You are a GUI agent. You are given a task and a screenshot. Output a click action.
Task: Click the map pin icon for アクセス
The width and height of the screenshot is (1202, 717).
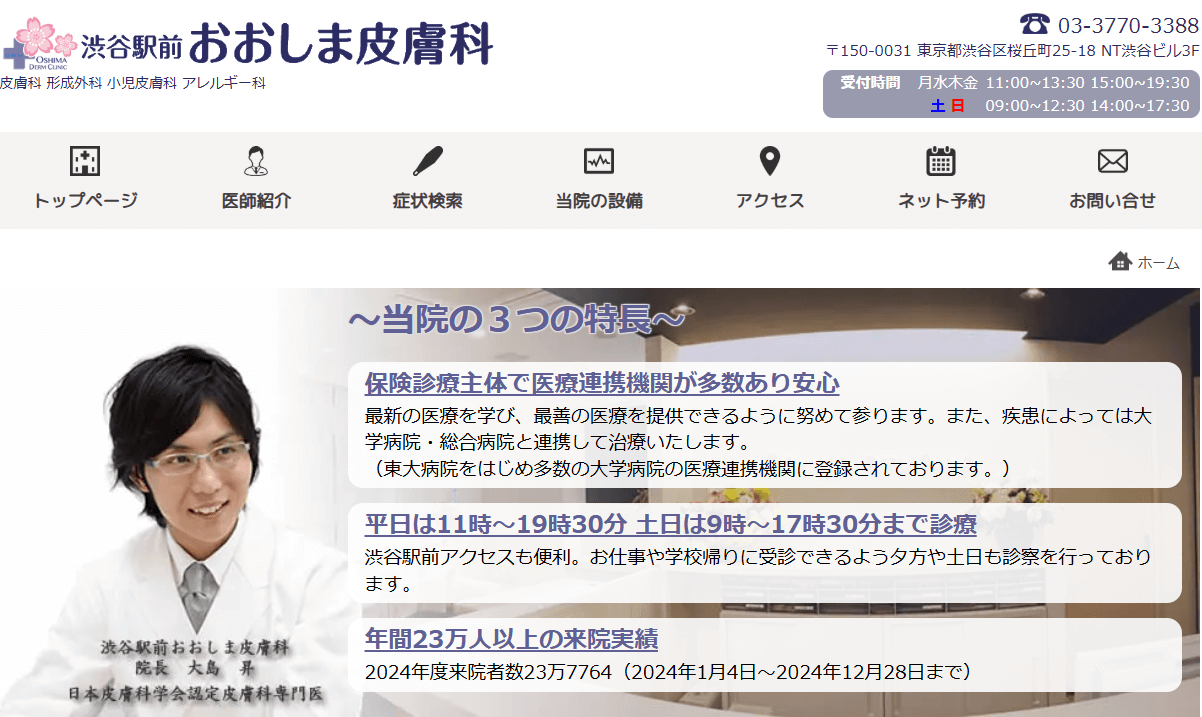click(769, 161)
